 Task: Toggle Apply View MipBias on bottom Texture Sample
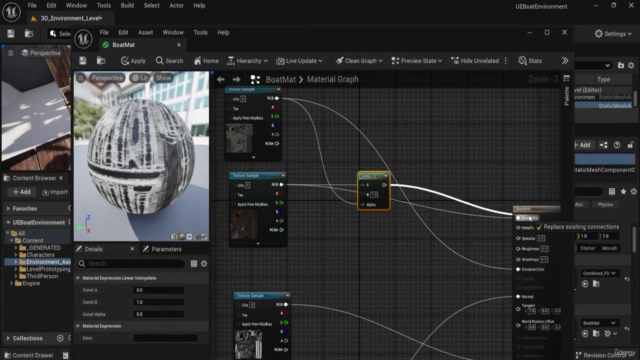[x=238, y=324]
